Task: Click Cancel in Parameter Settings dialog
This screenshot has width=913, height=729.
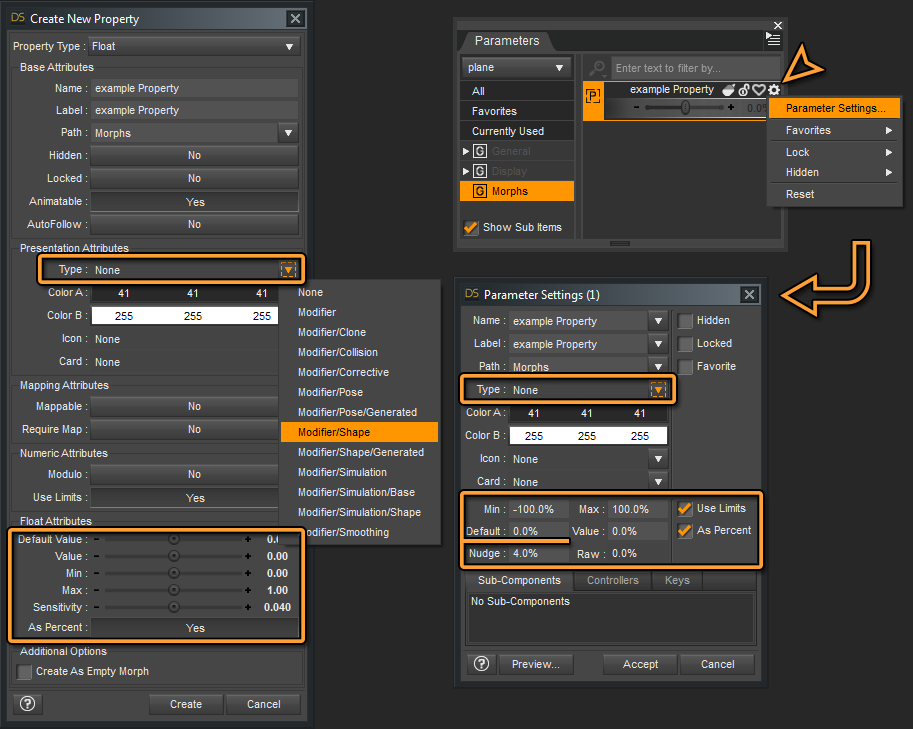Action: pyautogui.click(x=717, y=664)
